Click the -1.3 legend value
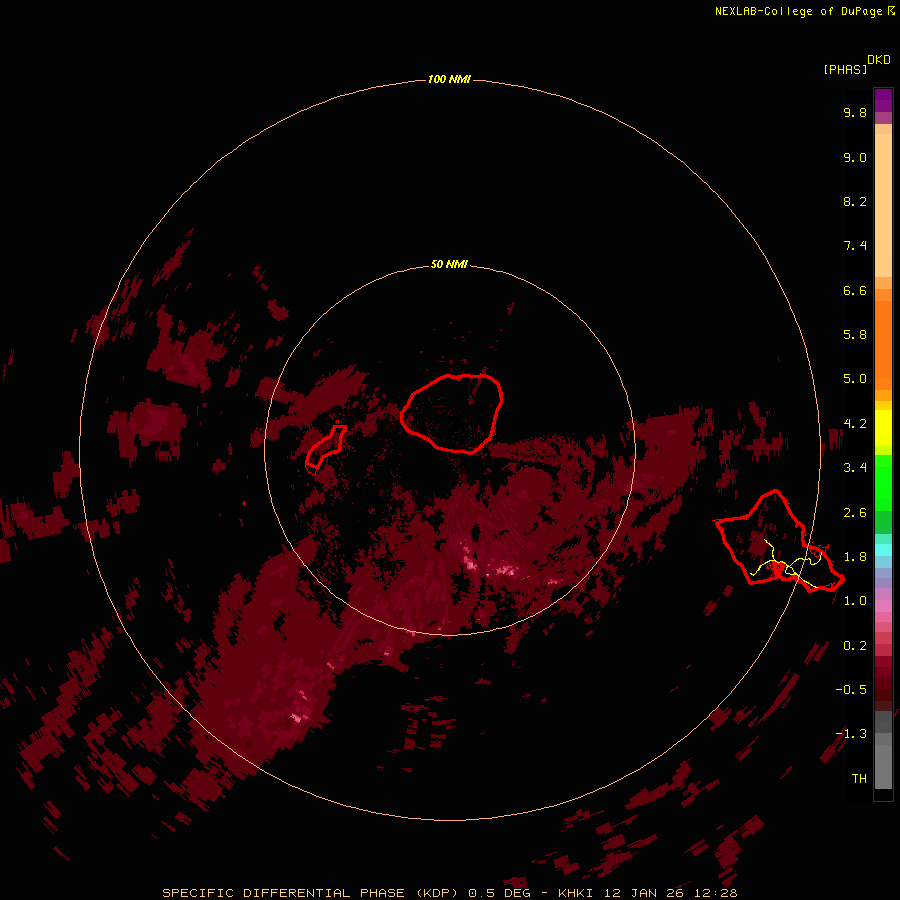 click(851, 734)
